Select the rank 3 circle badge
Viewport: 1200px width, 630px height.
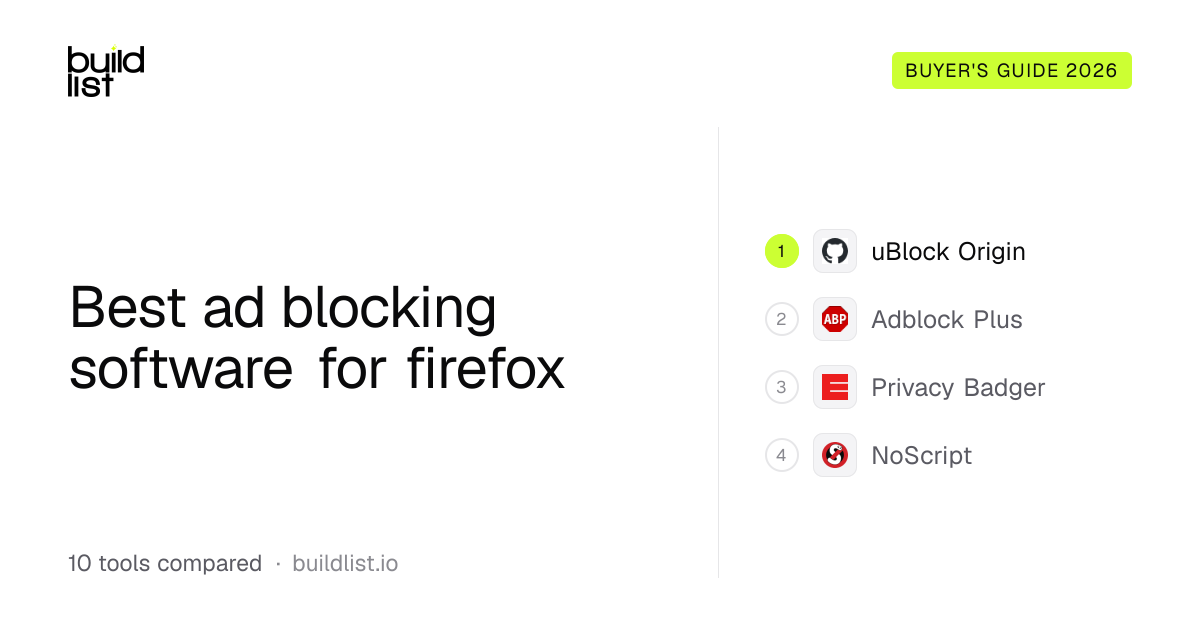(782, 387)
